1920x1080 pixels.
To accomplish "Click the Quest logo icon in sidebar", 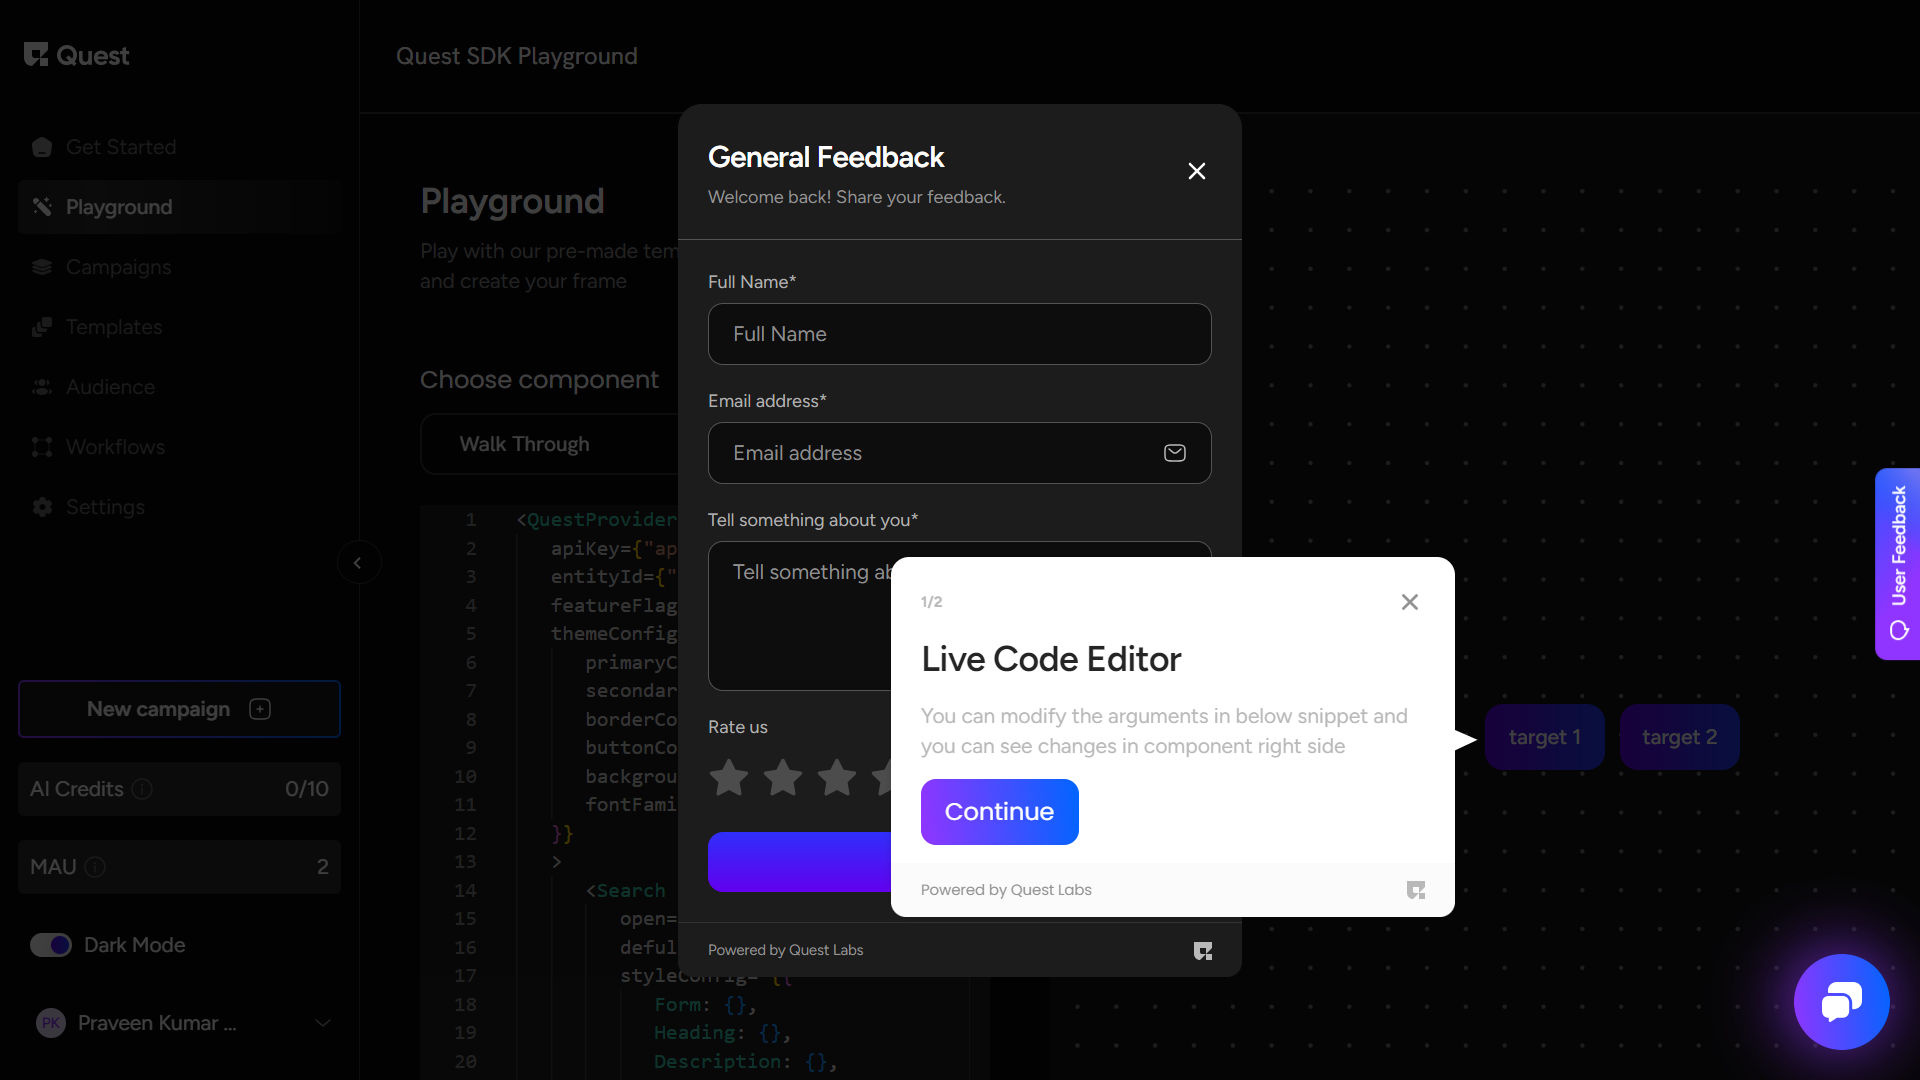I will [37, 55].
